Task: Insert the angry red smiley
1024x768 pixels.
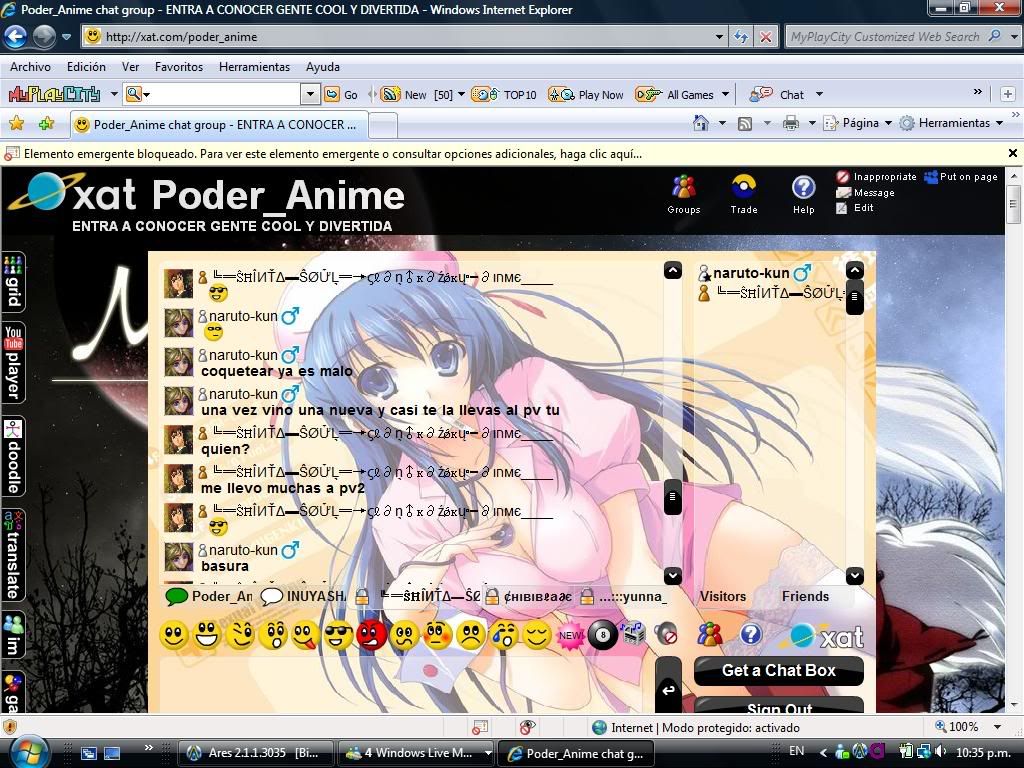Action: click(372, 635)
